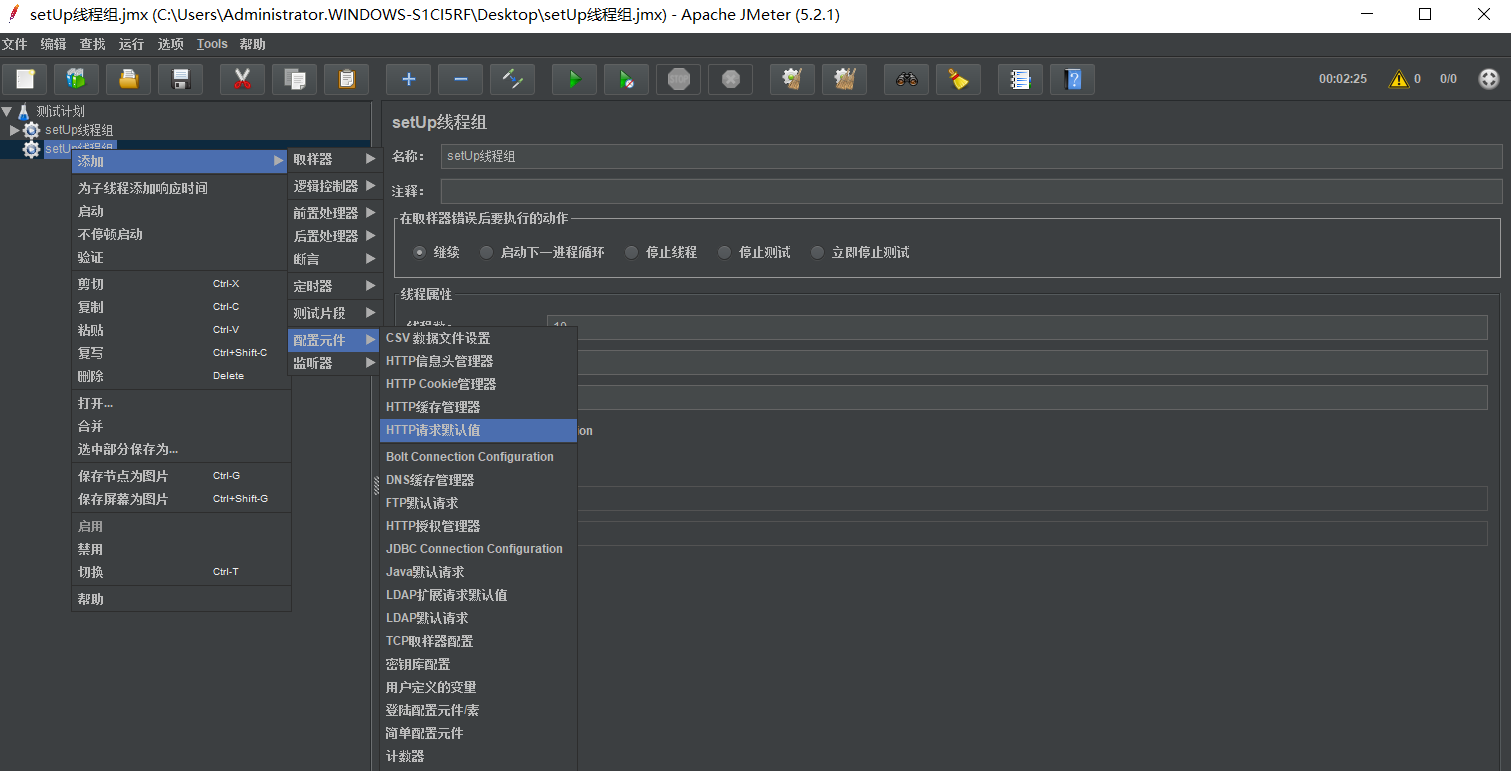The width and height of the screenshot is (1511, 771).
Task: Open the Templates toolbar icon
Action: [x=76, y=80]
